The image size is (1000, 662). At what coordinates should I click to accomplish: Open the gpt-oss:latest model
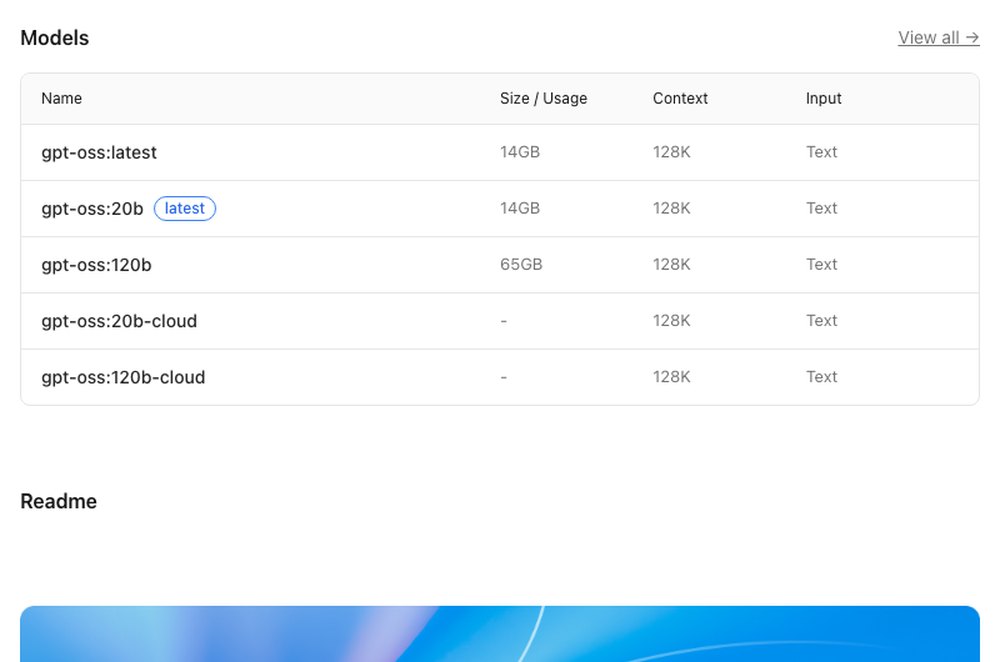[x=99, y=152]
